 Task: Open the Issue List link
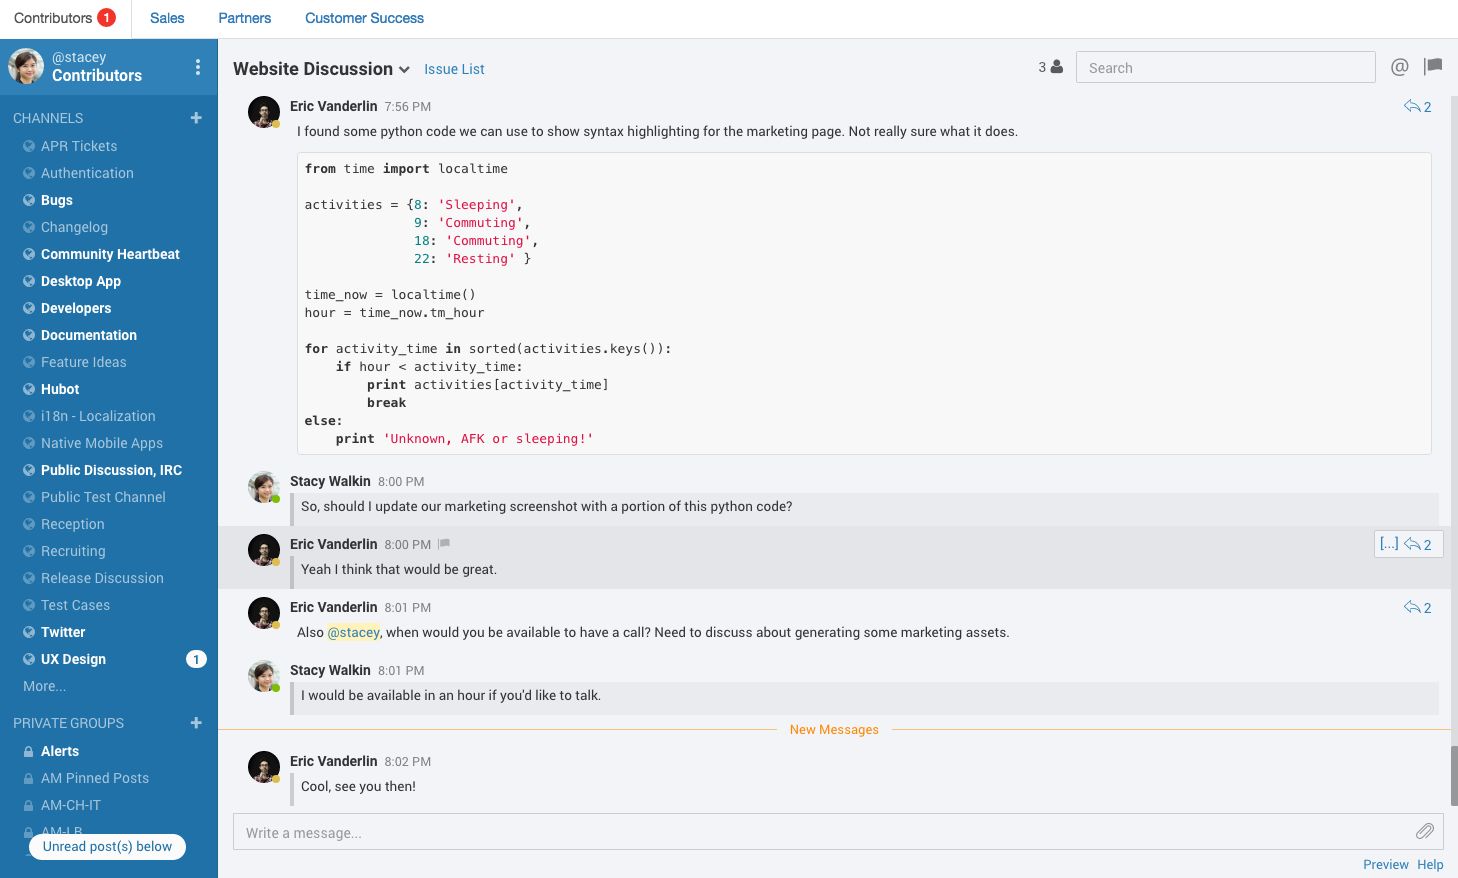454,69
